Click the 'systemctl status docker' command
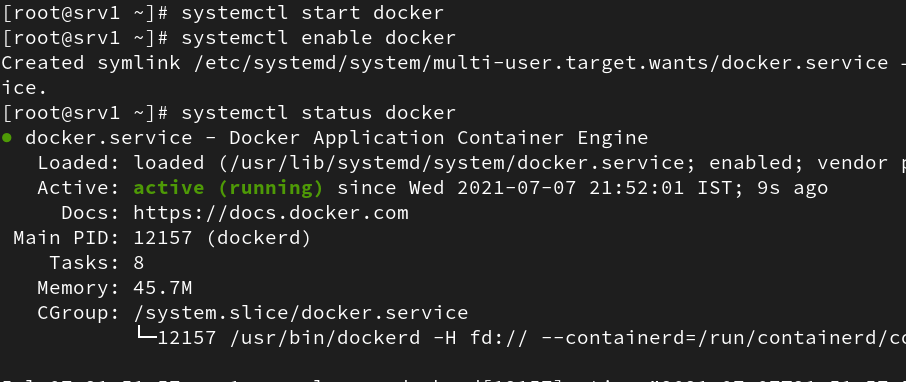 pos(318,113)
